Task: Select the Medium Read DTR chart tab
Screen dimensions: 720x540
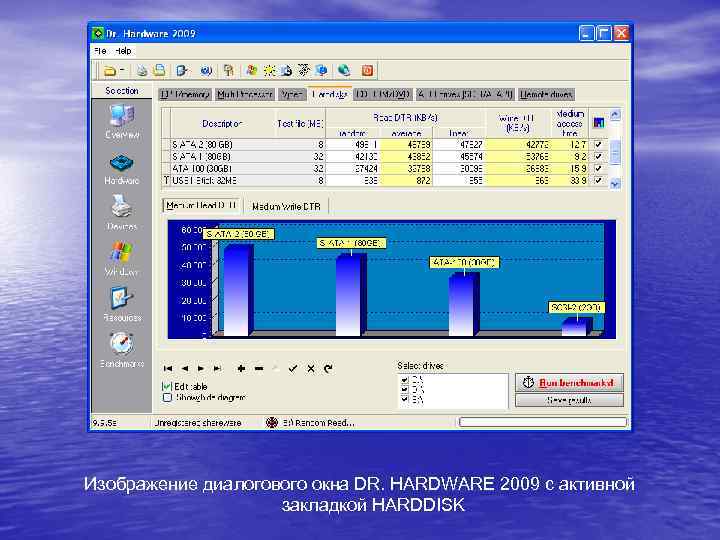Action: [x=202, y=205]
